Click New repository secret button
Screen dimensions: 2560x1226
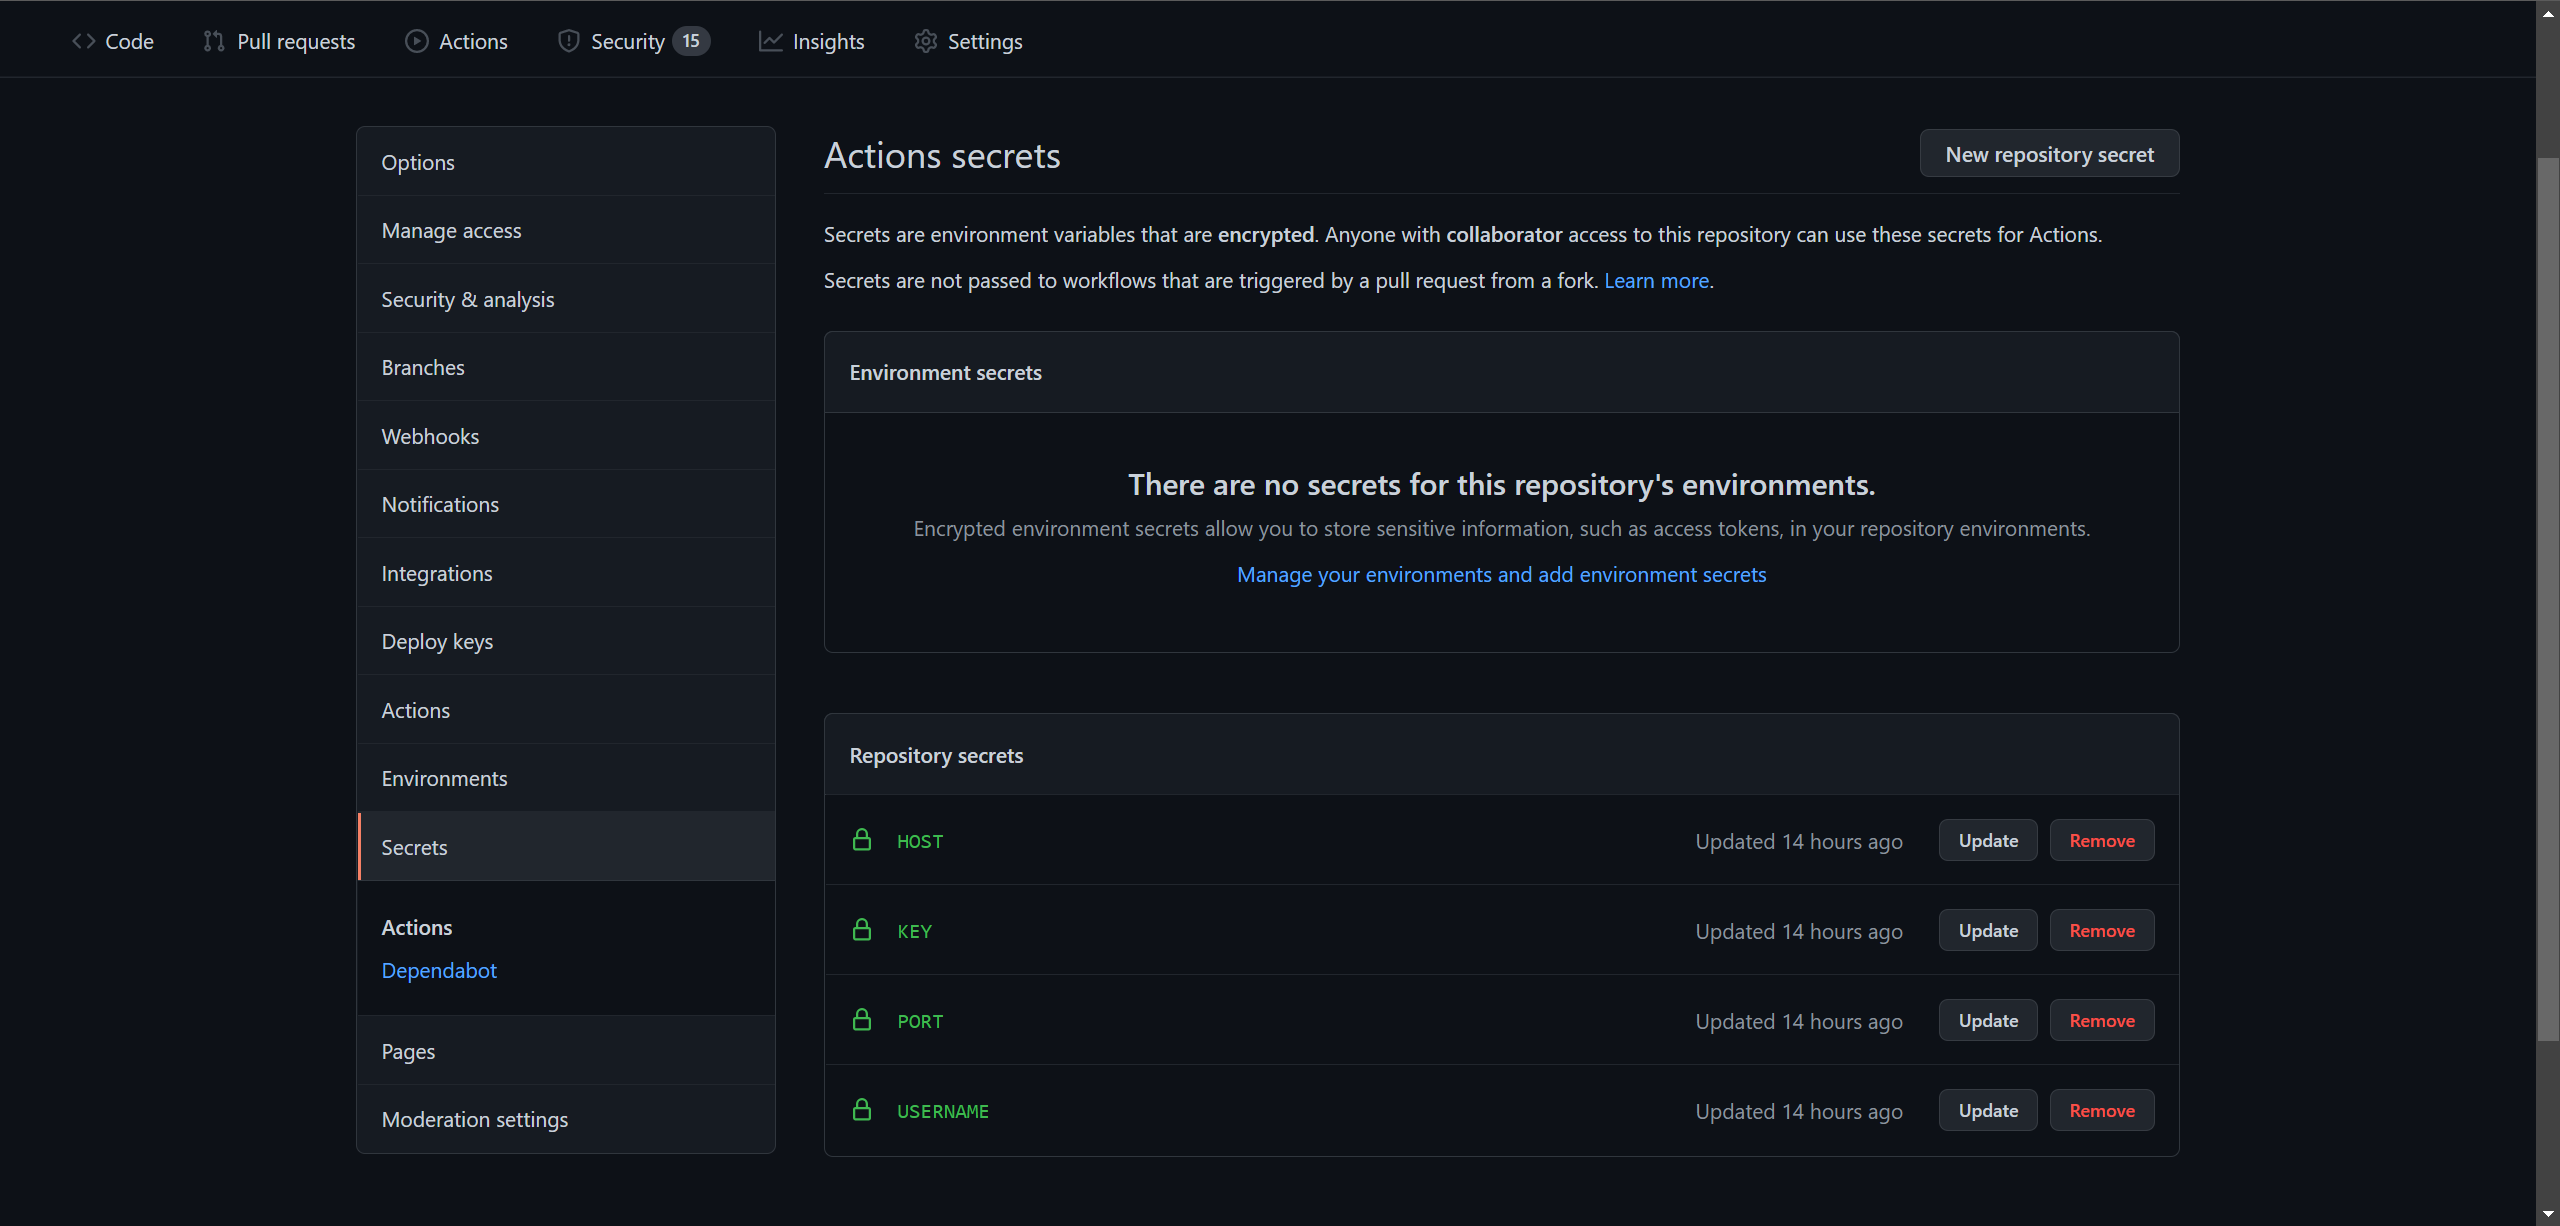[x=2049, y=154]
